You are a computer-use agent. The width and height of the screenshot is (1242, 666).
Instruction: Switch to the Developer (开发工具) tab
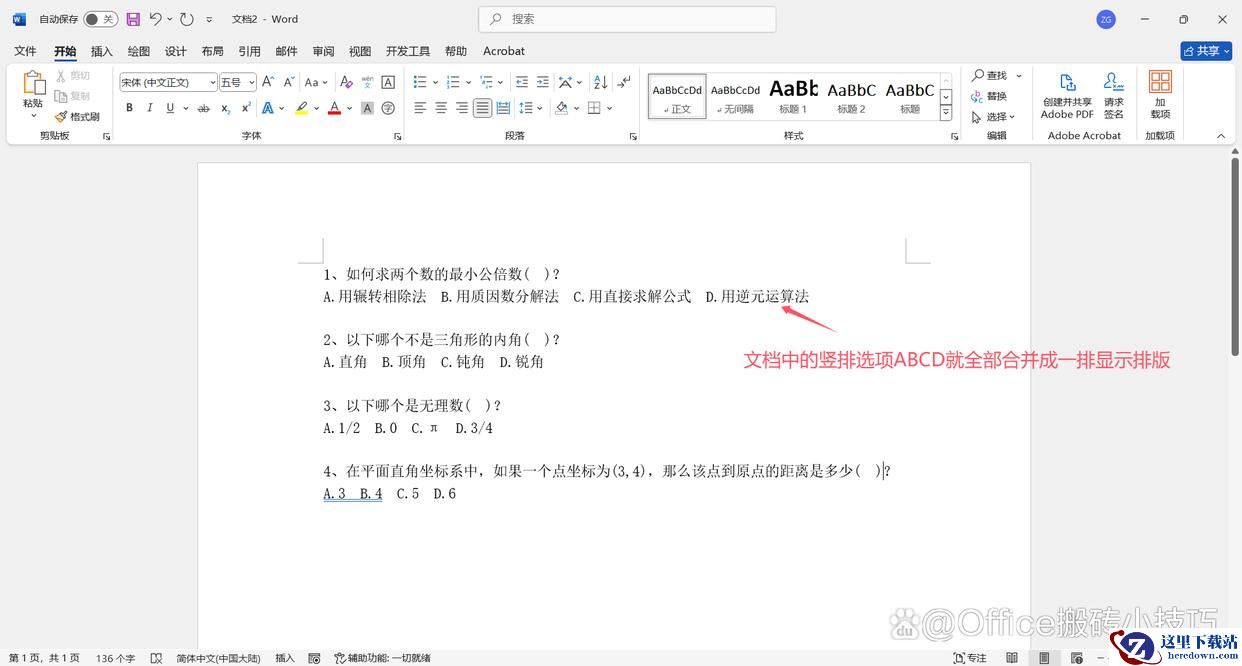pos(408,51)
